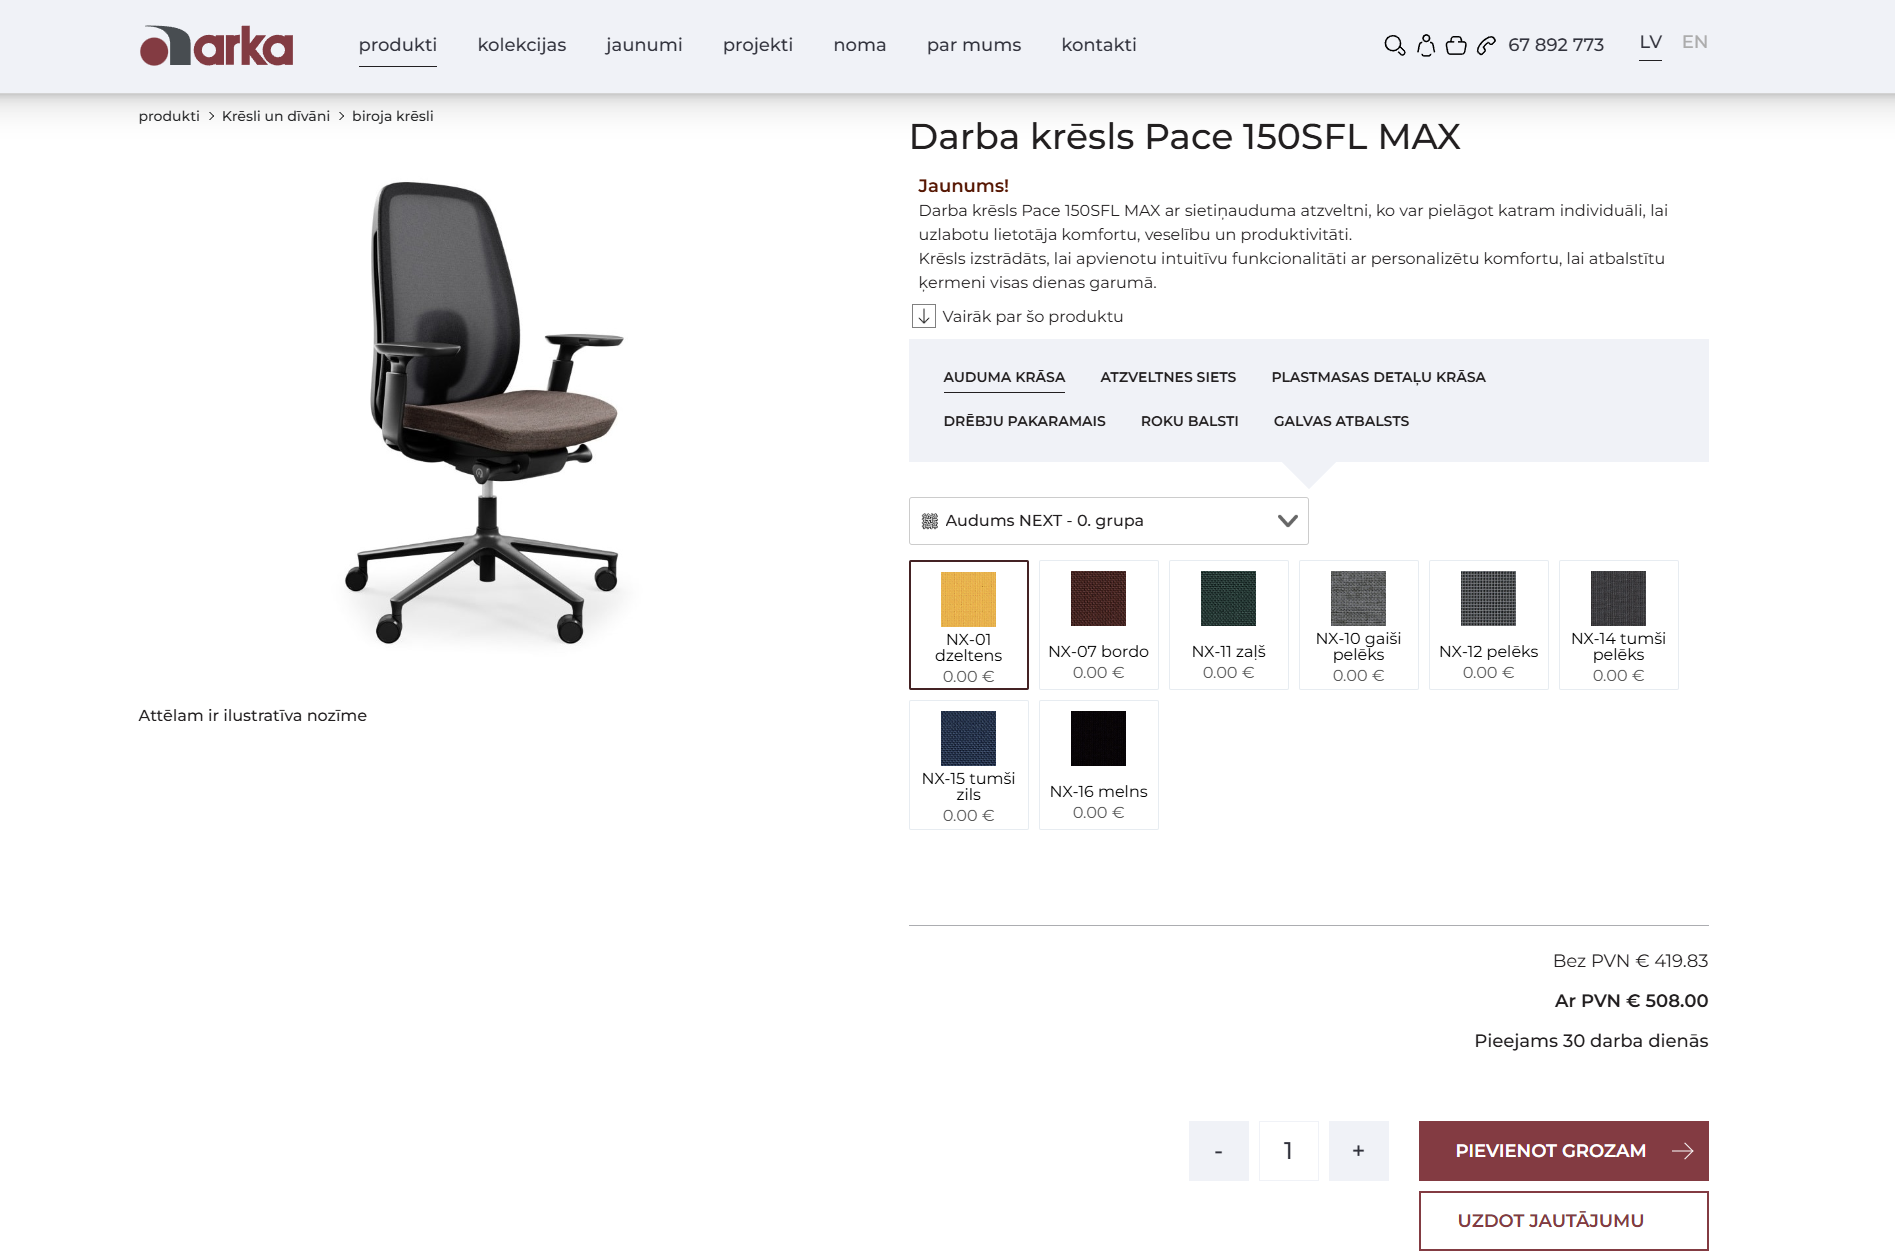Choose the NX-15 tumši zils swatch
The height and width of the screenshot is (1260, 1895).
968,765
